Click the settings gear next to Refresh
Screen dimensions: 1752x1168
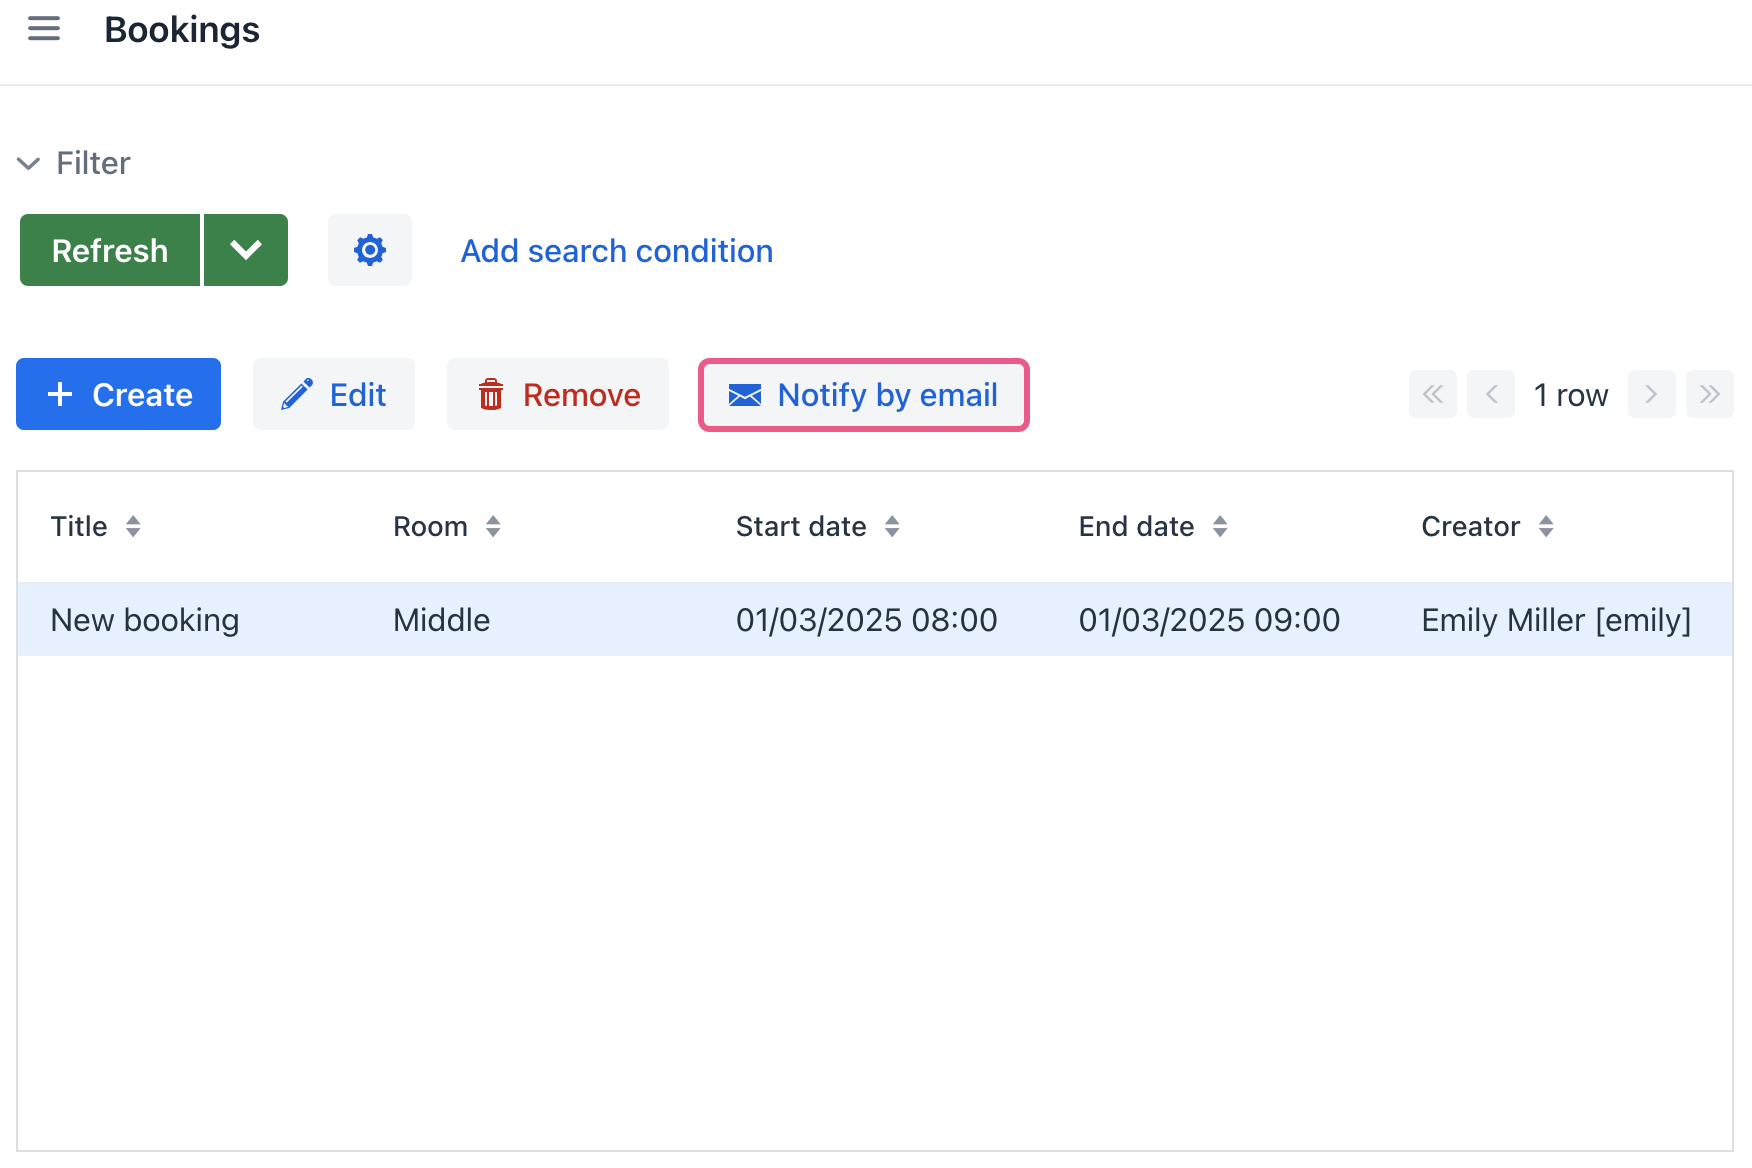click(369, 250)
